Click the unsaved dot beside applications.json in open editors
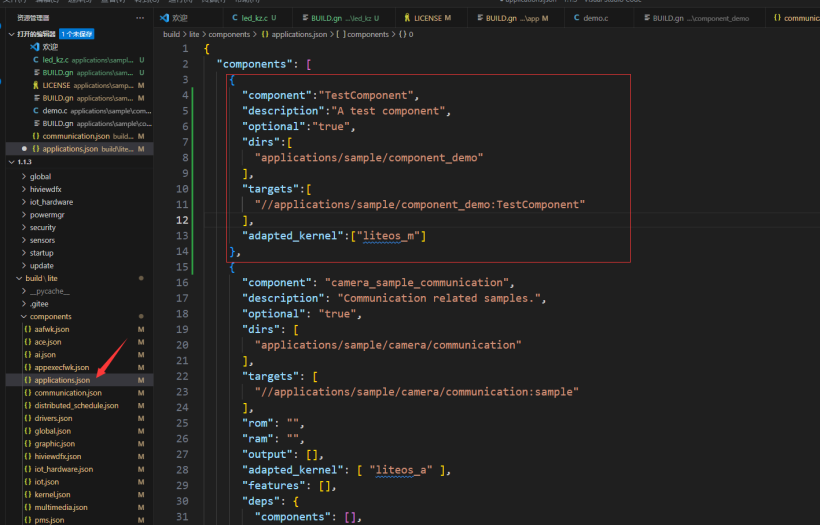The image size is (820, 525). click(x=24, y=149)
